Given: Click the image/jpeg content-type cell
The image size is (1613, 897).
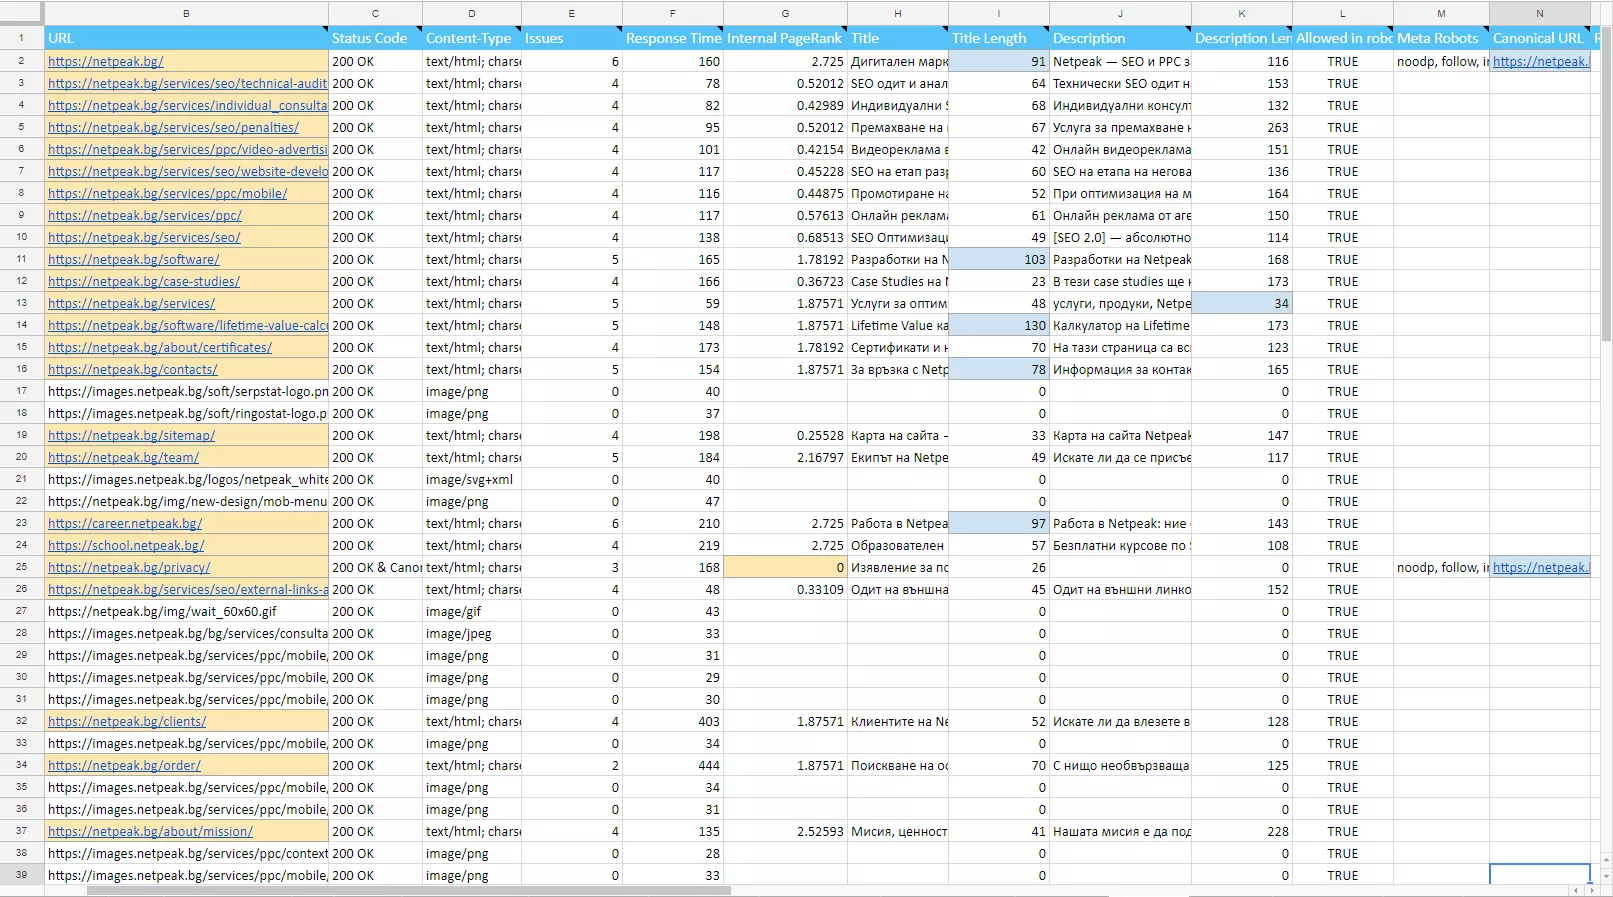Looking at the screenshot, I should [x=472, y=634].
